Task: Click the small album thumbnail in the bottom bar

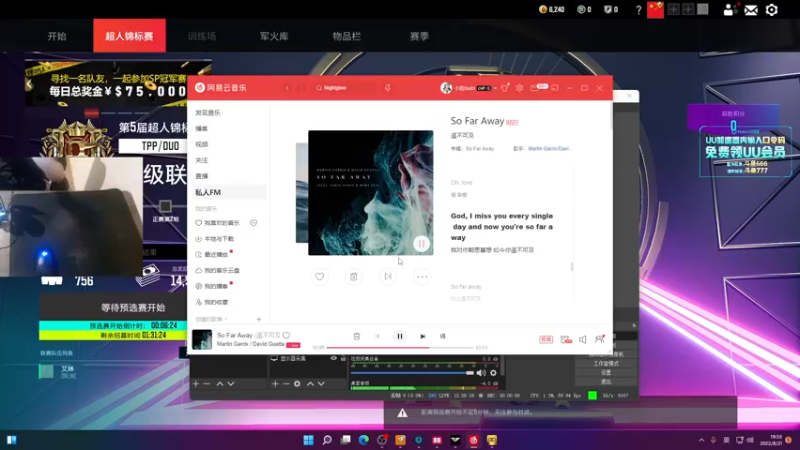Action: tap(202, 339)
